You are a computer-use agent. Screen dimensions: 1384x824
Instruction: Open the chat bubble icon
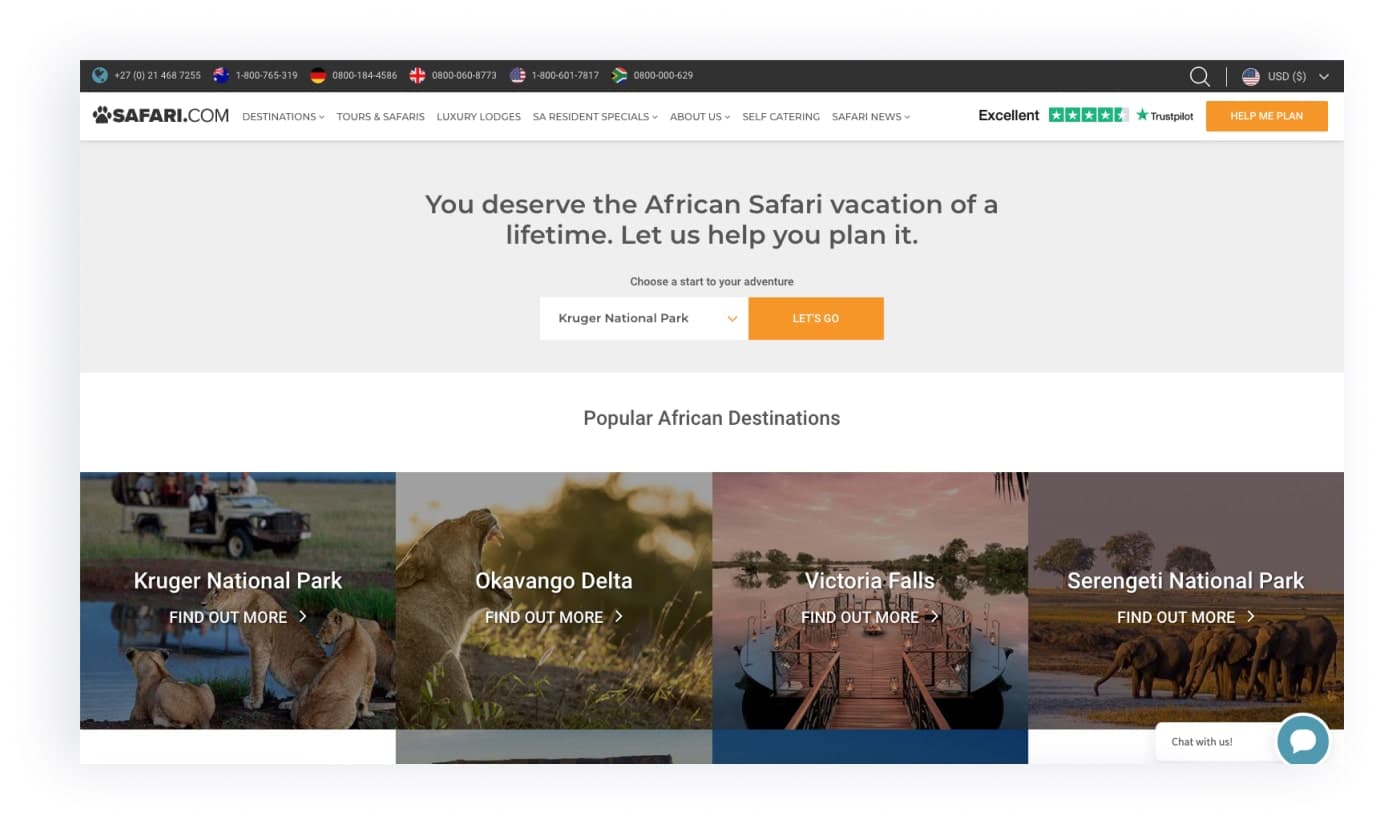coord(1302,741)
